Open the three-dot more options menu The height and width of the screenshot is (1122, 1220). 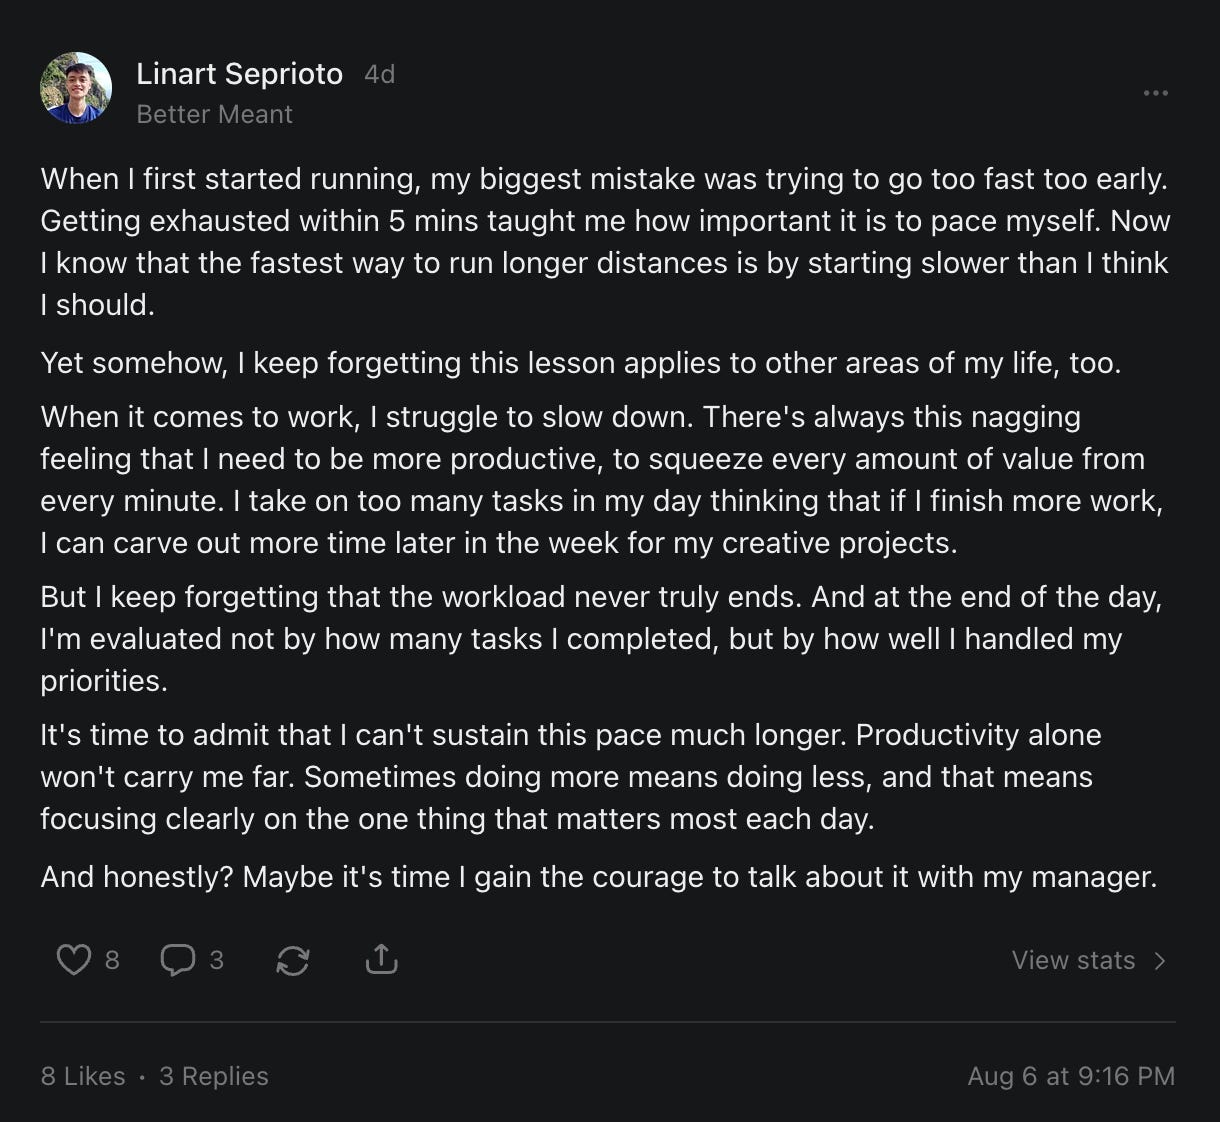pos(1155,93)
